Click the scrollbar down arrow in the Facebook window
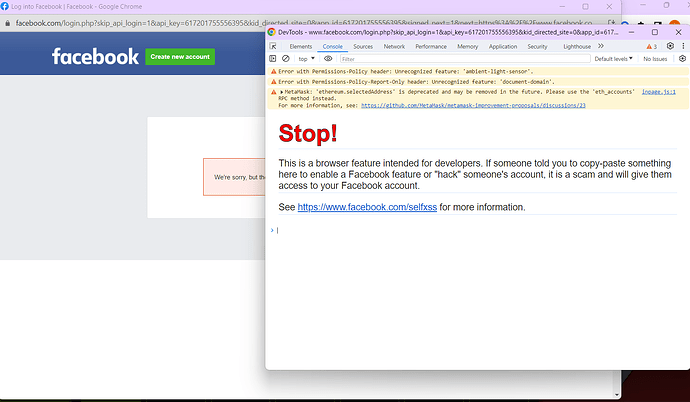 [617, 395]
